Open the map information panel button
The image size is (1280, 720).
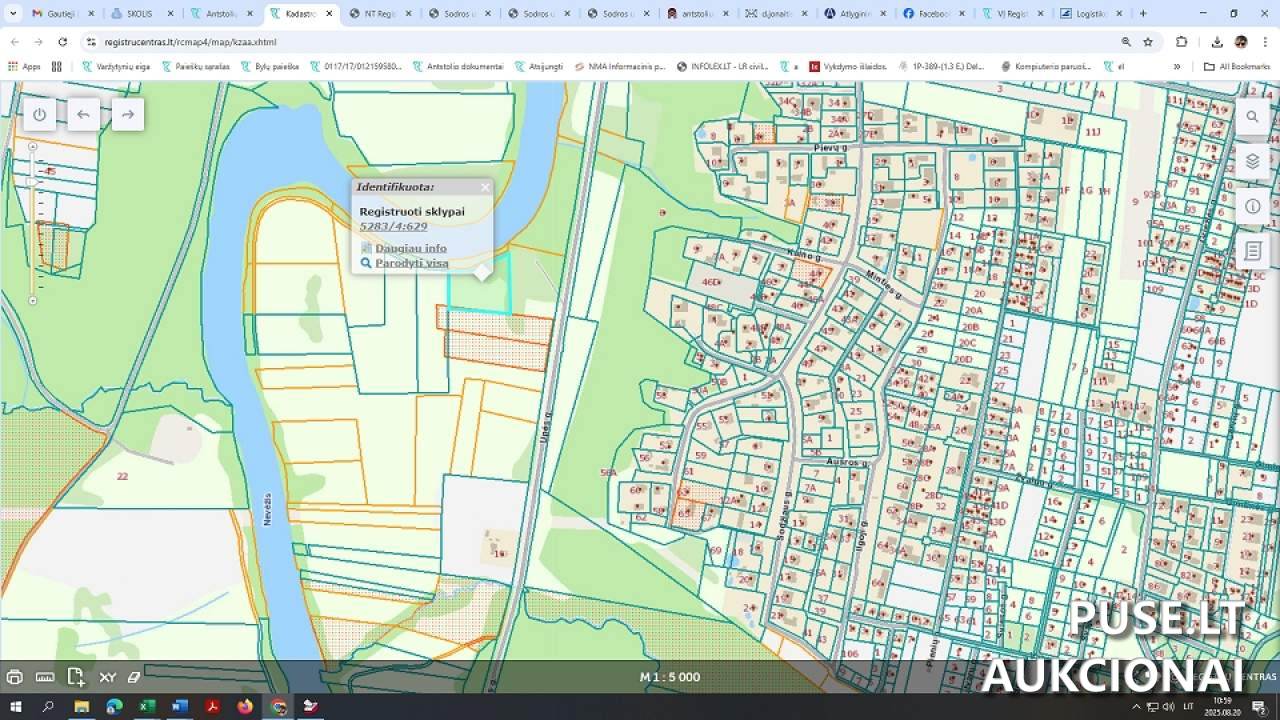coord(1252,206)
